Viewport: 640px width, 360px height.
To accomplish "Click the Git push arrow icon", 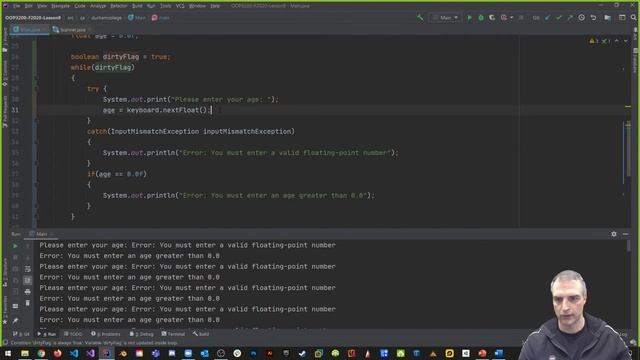I will click(570, 18).
